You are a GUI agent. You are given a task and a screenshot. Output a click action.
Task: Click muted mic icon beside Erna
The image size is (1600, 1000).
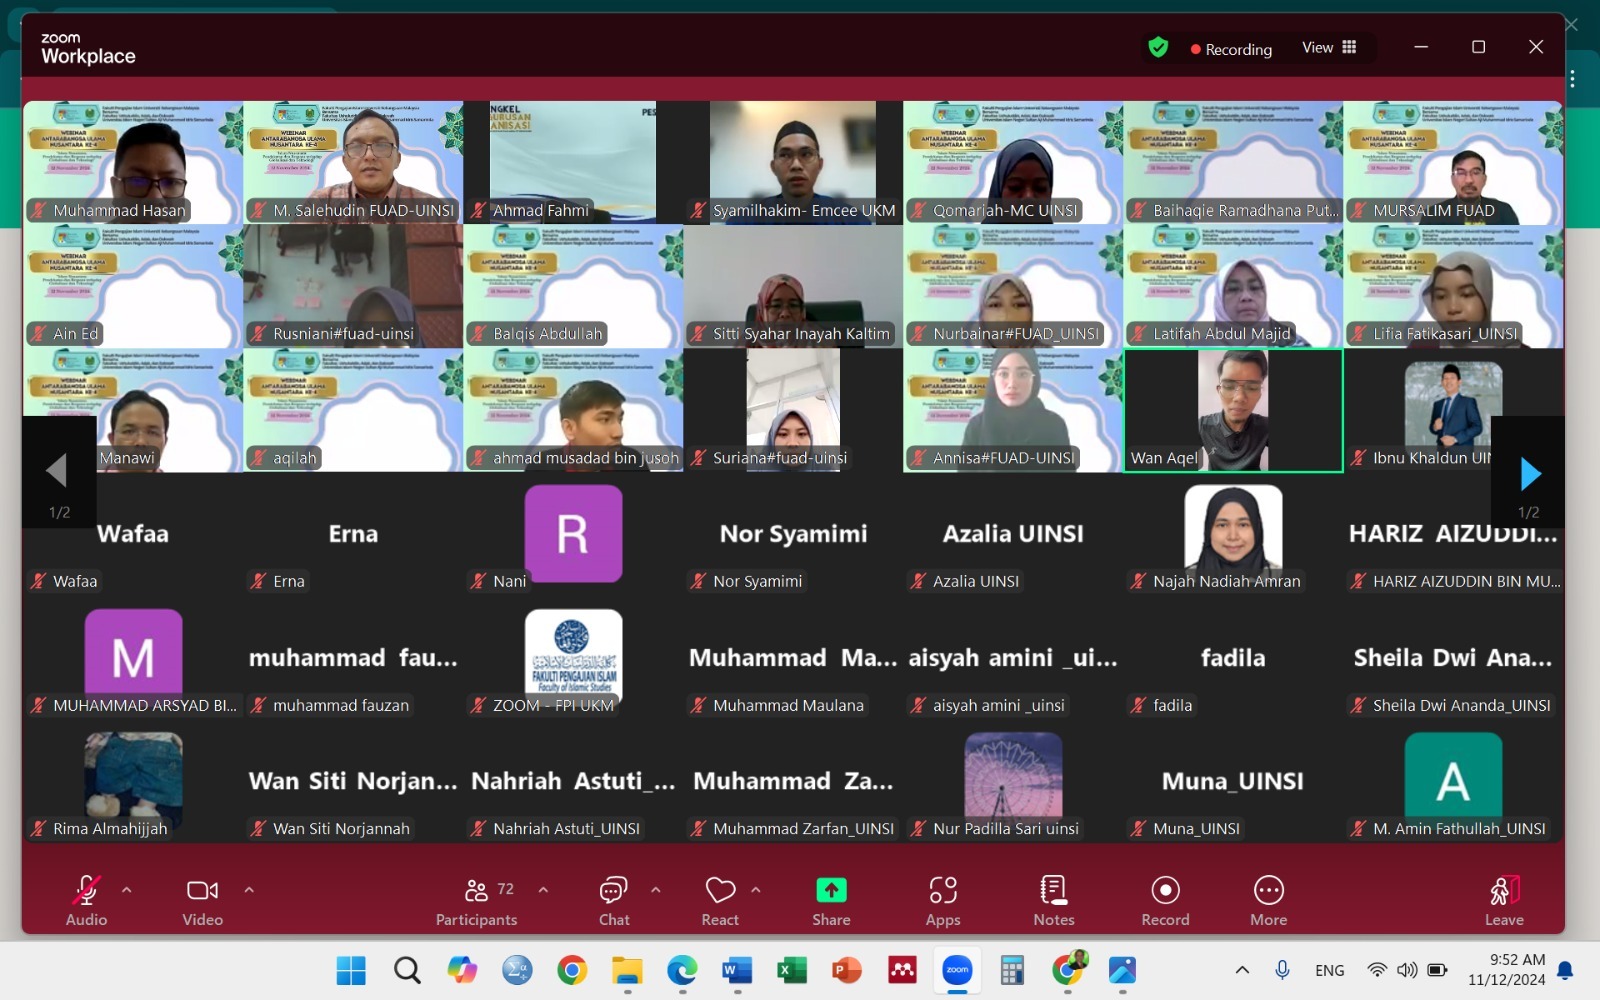(259, 581)
